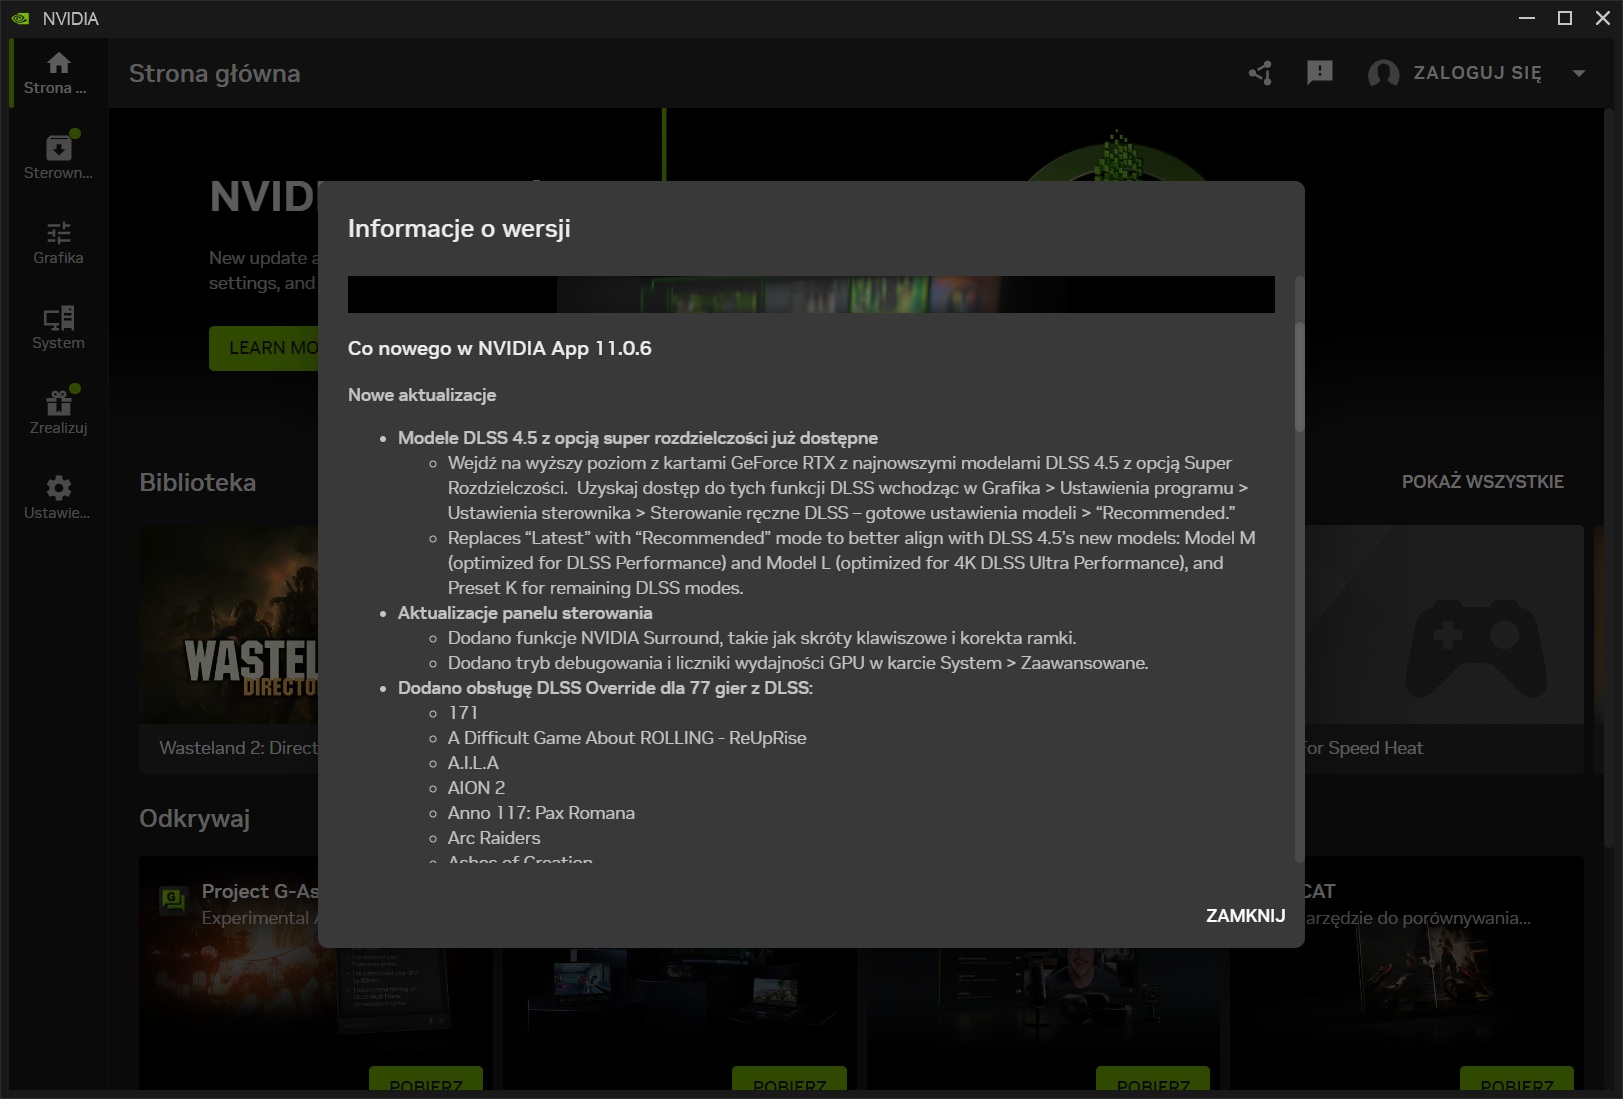Open the Grafika sliders icon
The width and height of the screenshot is (1623, 1099).
[x=58, y=234]
